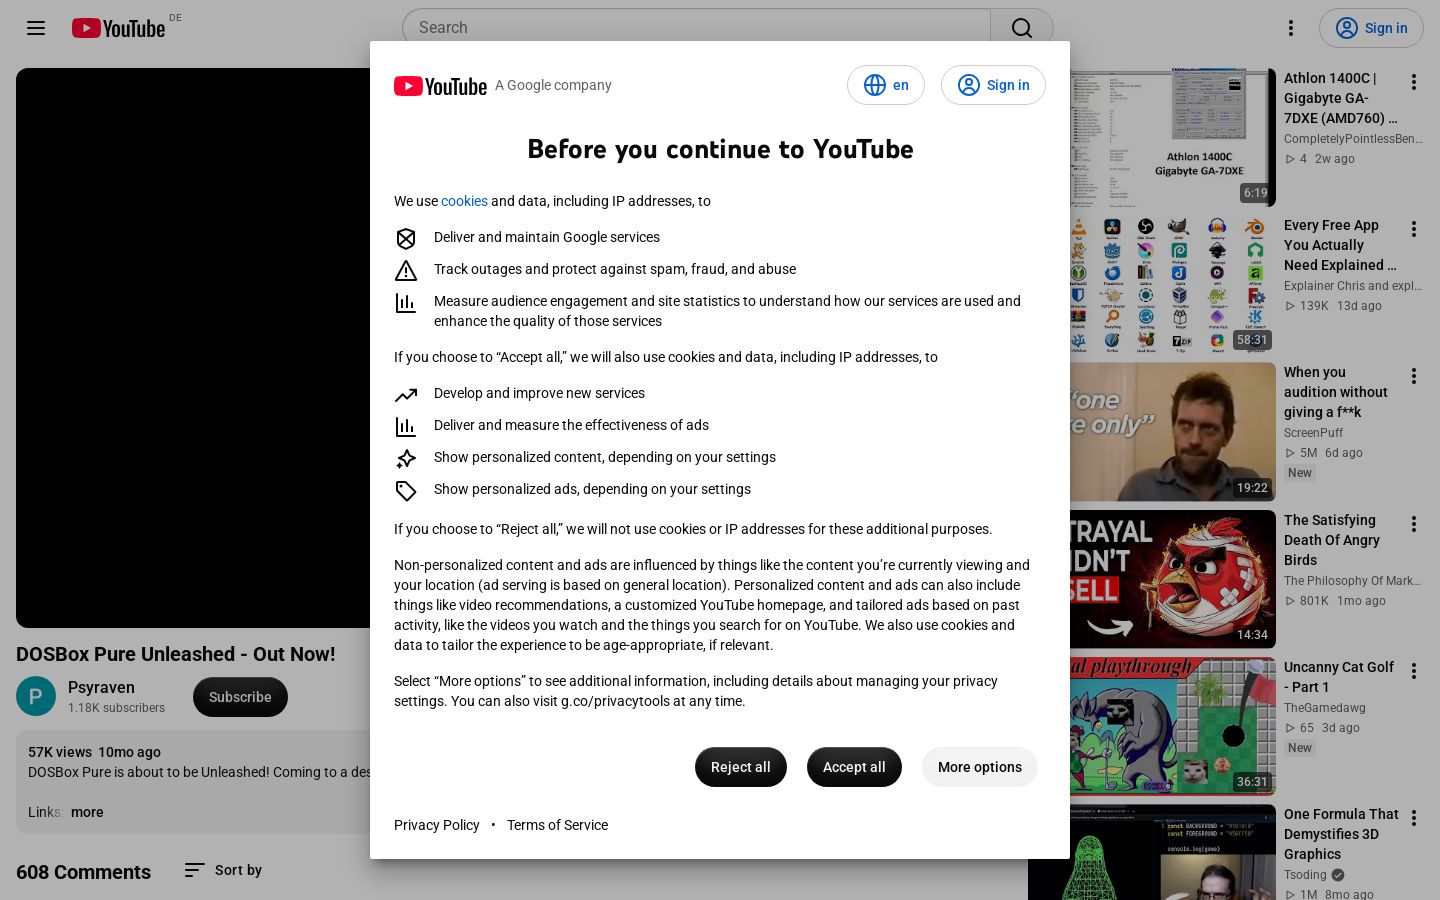
Task: Open the ScreenPuff channel link
Action: [1313, 433]
